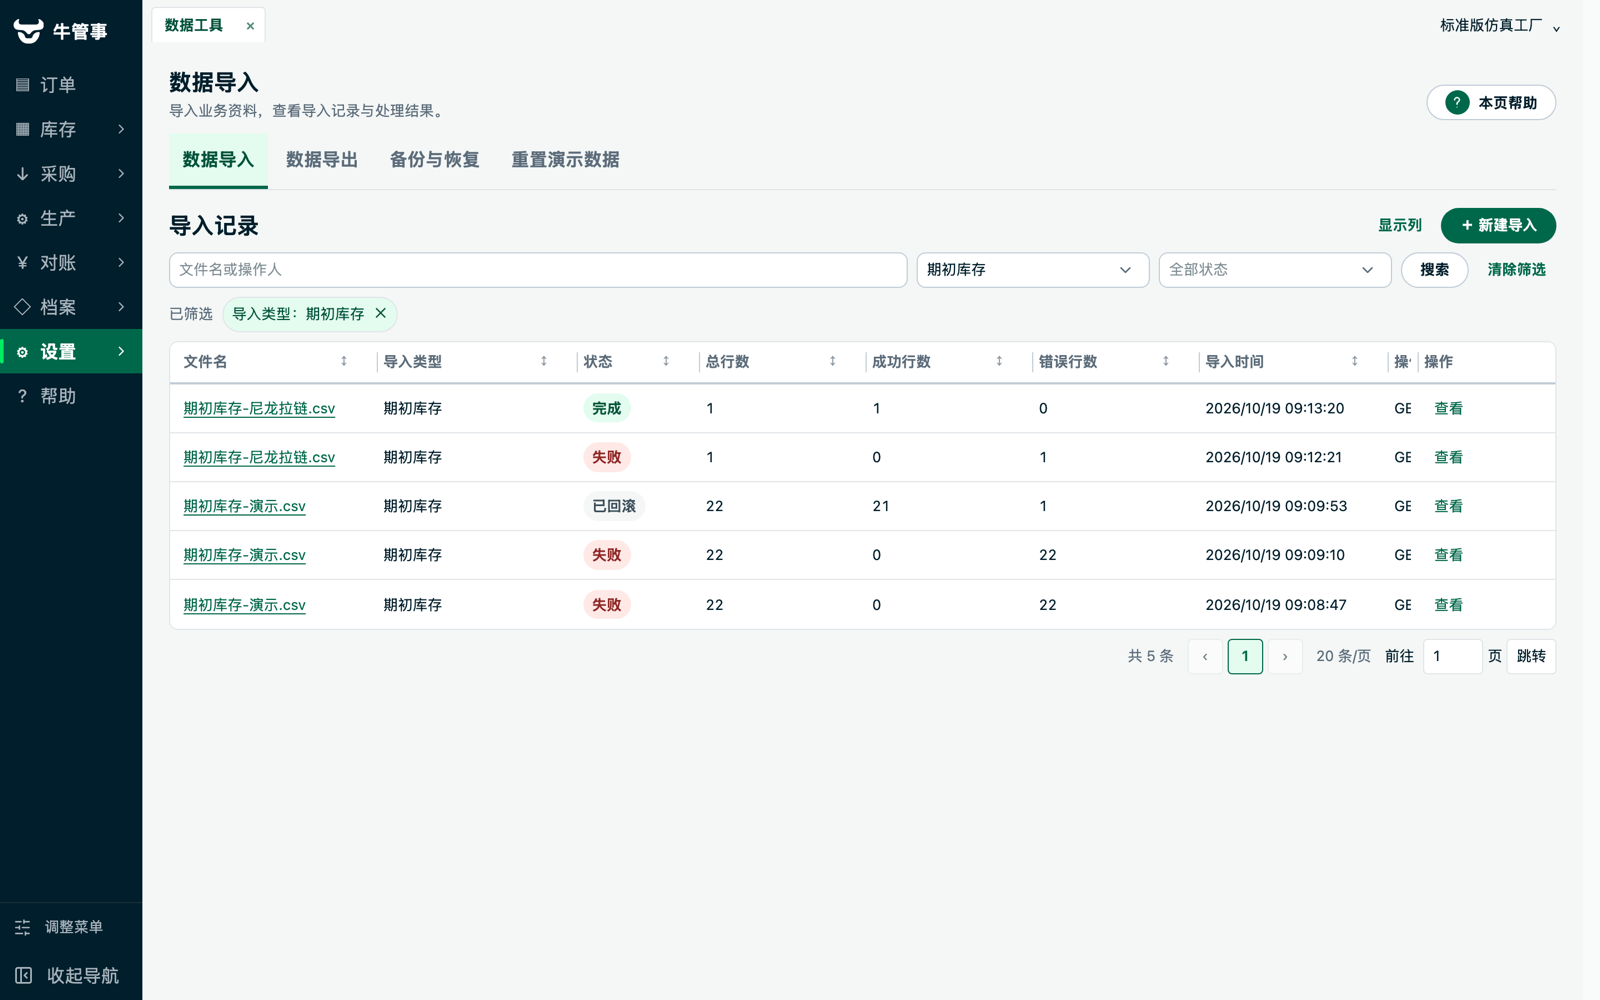The width and height of the screenshot is (1600, 1000).
Task: Open the 20 条/页 page size selector
Action: pos(1343,657)
